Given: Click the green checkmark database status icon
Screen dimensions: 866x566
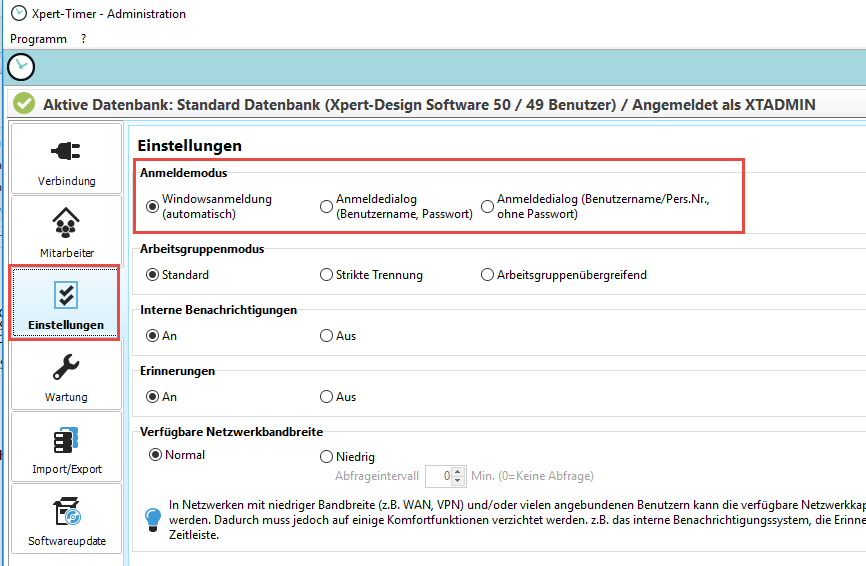Looking at the screenshot, I should [24, 104].
